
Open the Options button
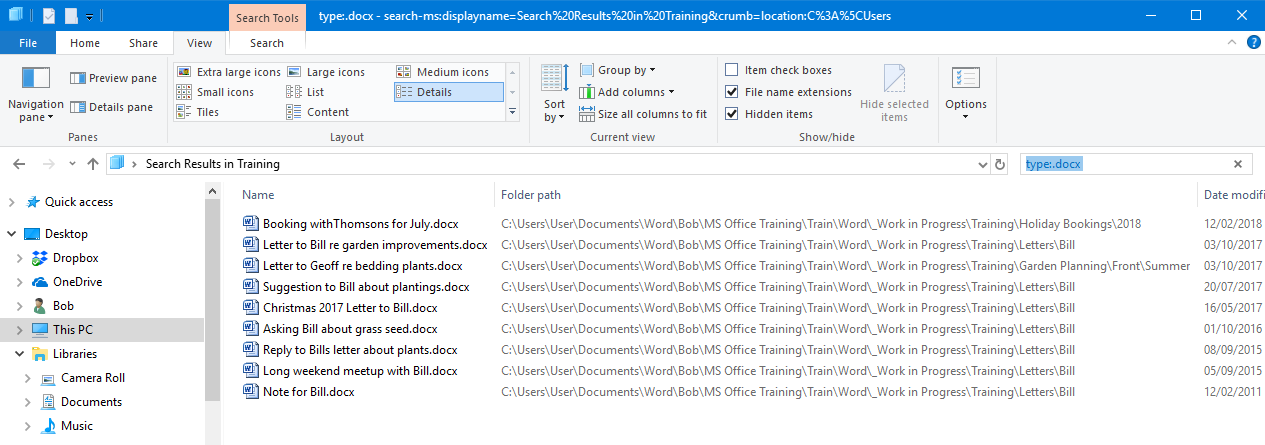pos(965,90)
